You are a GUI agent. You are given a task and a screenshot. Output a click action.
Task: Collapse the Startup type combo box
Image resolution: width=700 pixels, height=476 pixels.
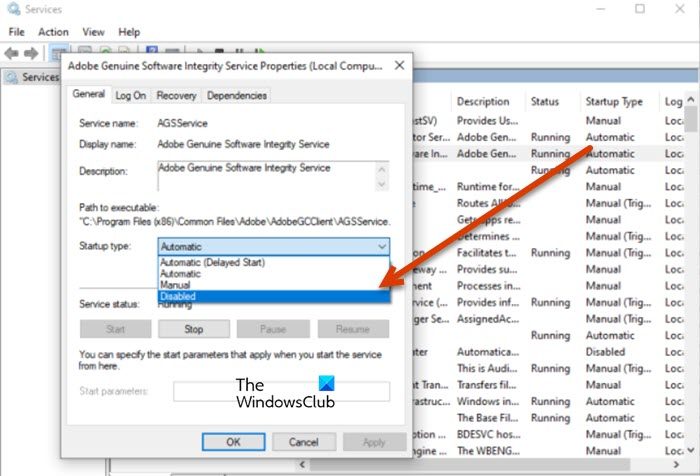tap(382, 246)
